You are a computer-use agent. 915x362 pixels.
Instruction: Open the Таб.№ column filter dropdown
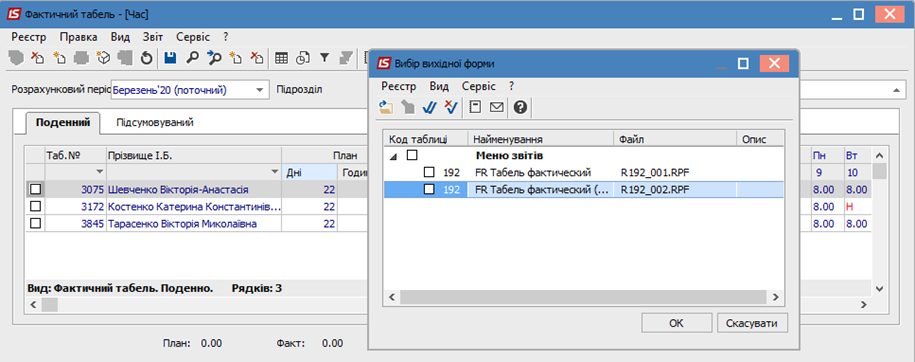click(99, 172)
